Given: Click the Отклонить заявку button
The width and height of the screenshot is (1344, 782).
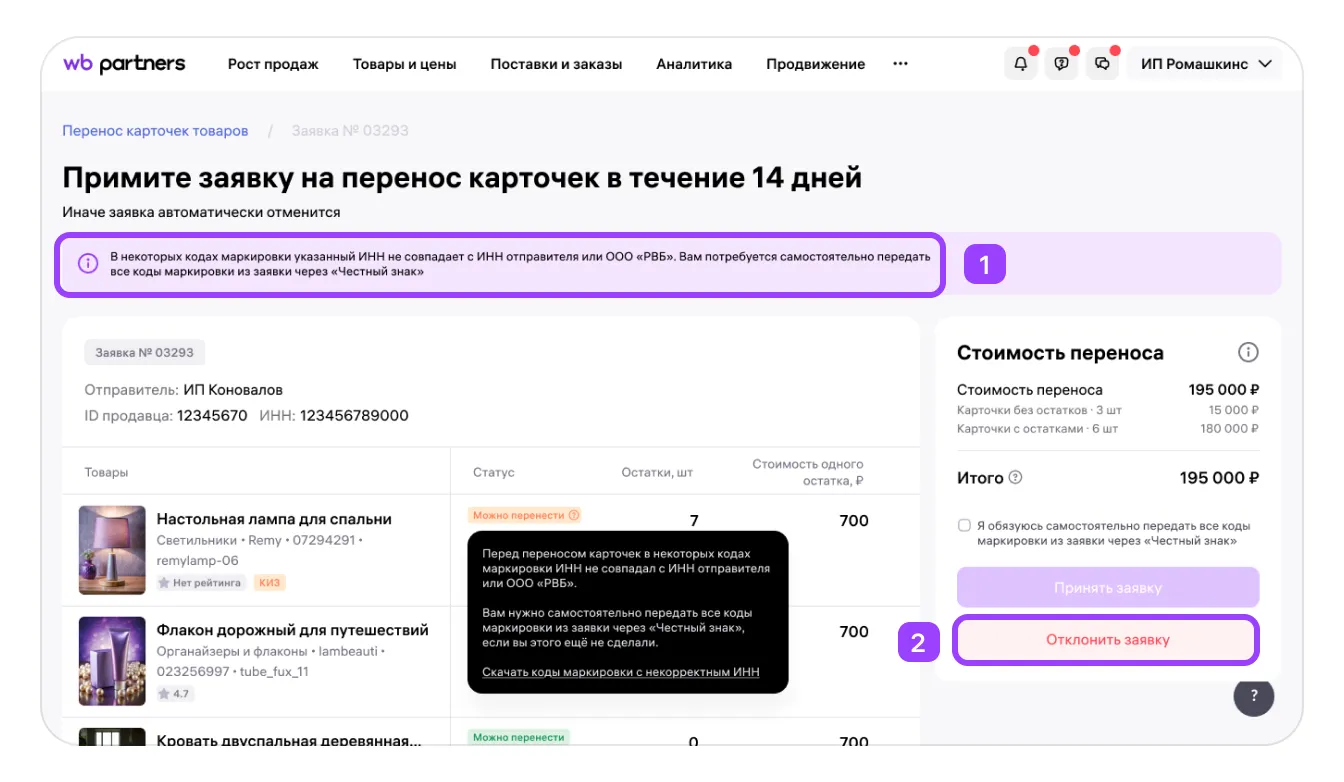Looking at the screenshot, I should [1108, 640].
